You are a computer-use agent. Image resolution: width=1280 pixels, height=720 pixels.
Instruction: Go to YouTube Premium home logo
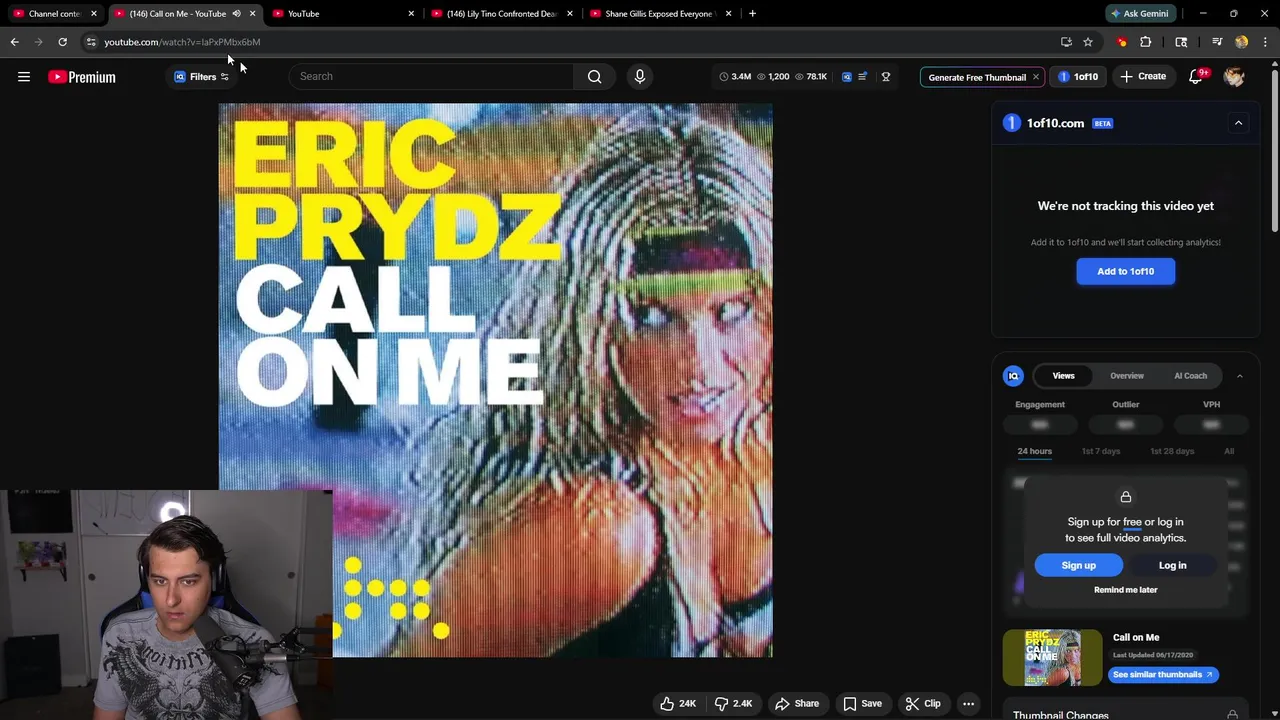pyautogui.click(x=82, y=77)
